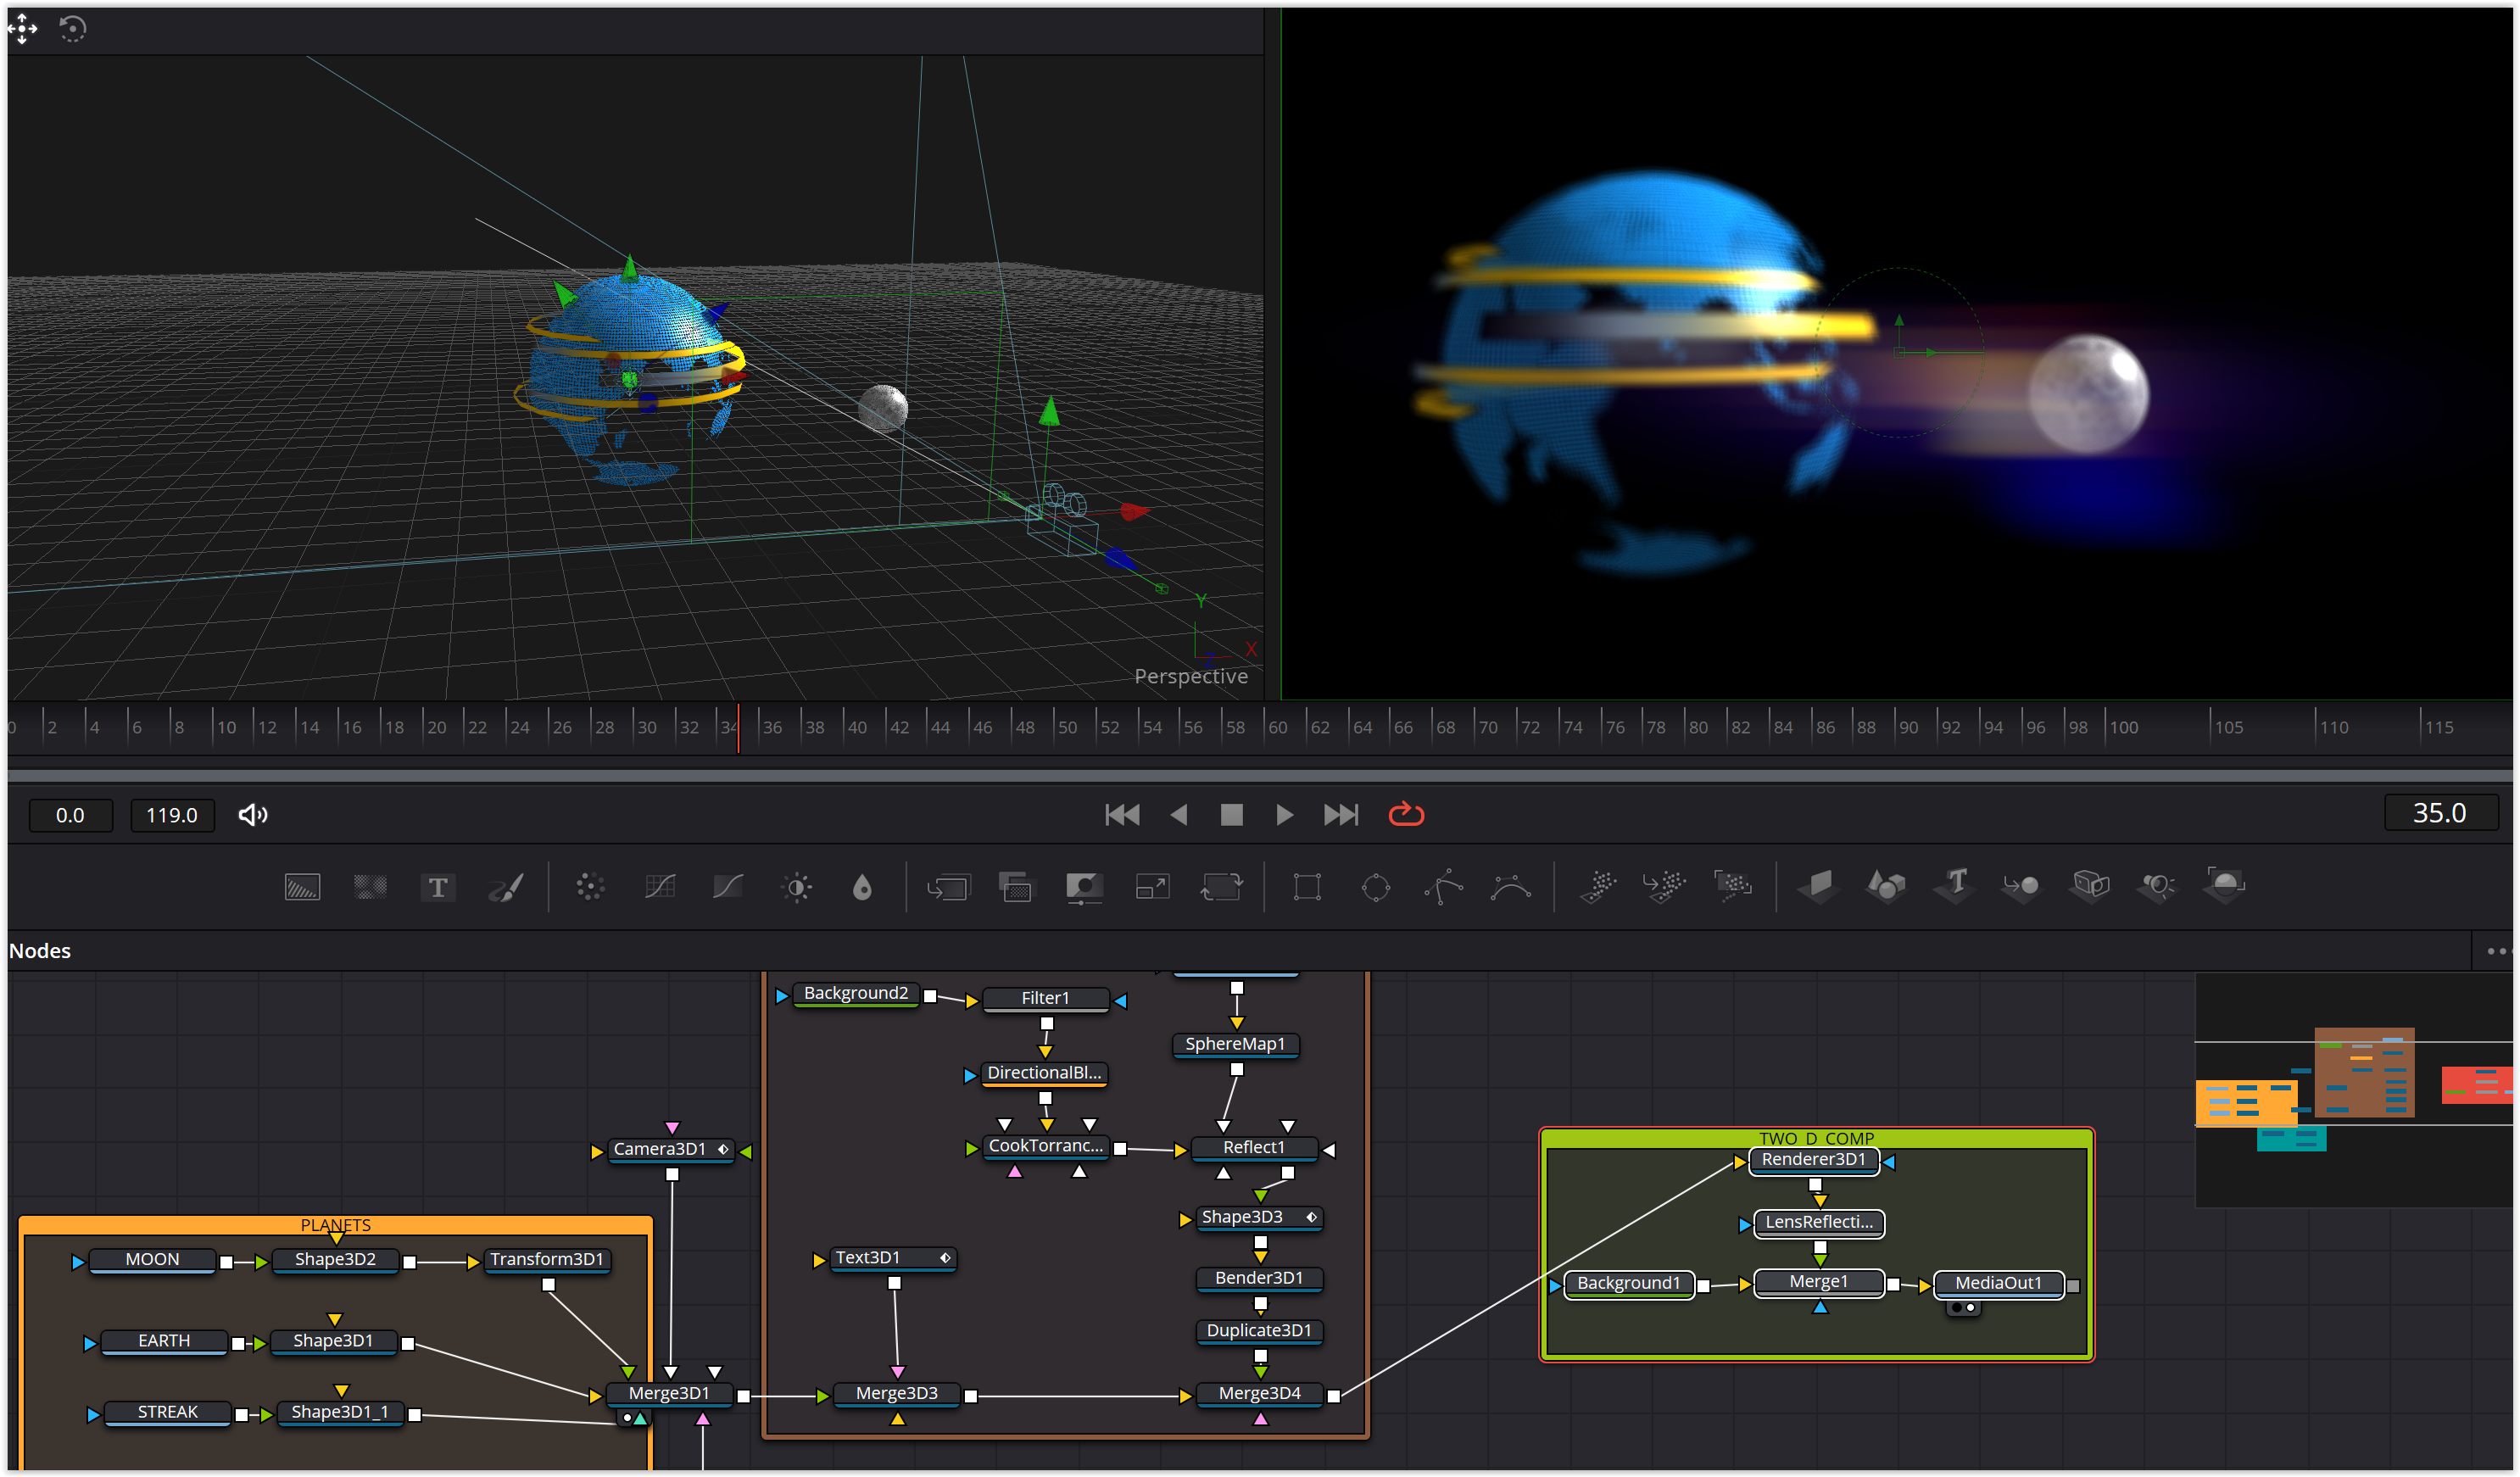
Task: Add a Merge node from the toolbar
Action: 948,887
